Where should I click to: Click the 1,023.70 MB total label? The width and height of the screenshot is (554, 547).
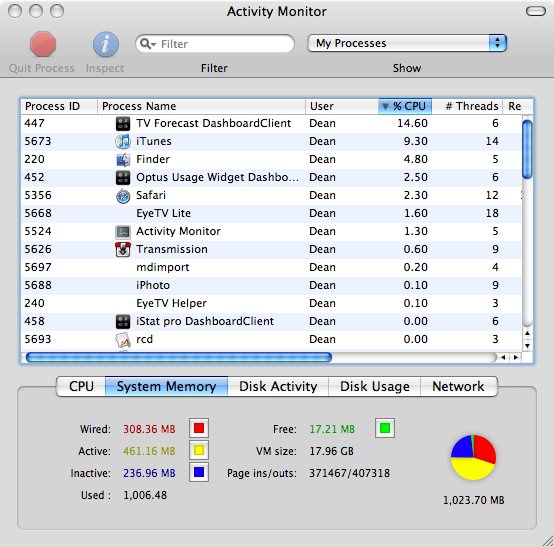(474, 500)
